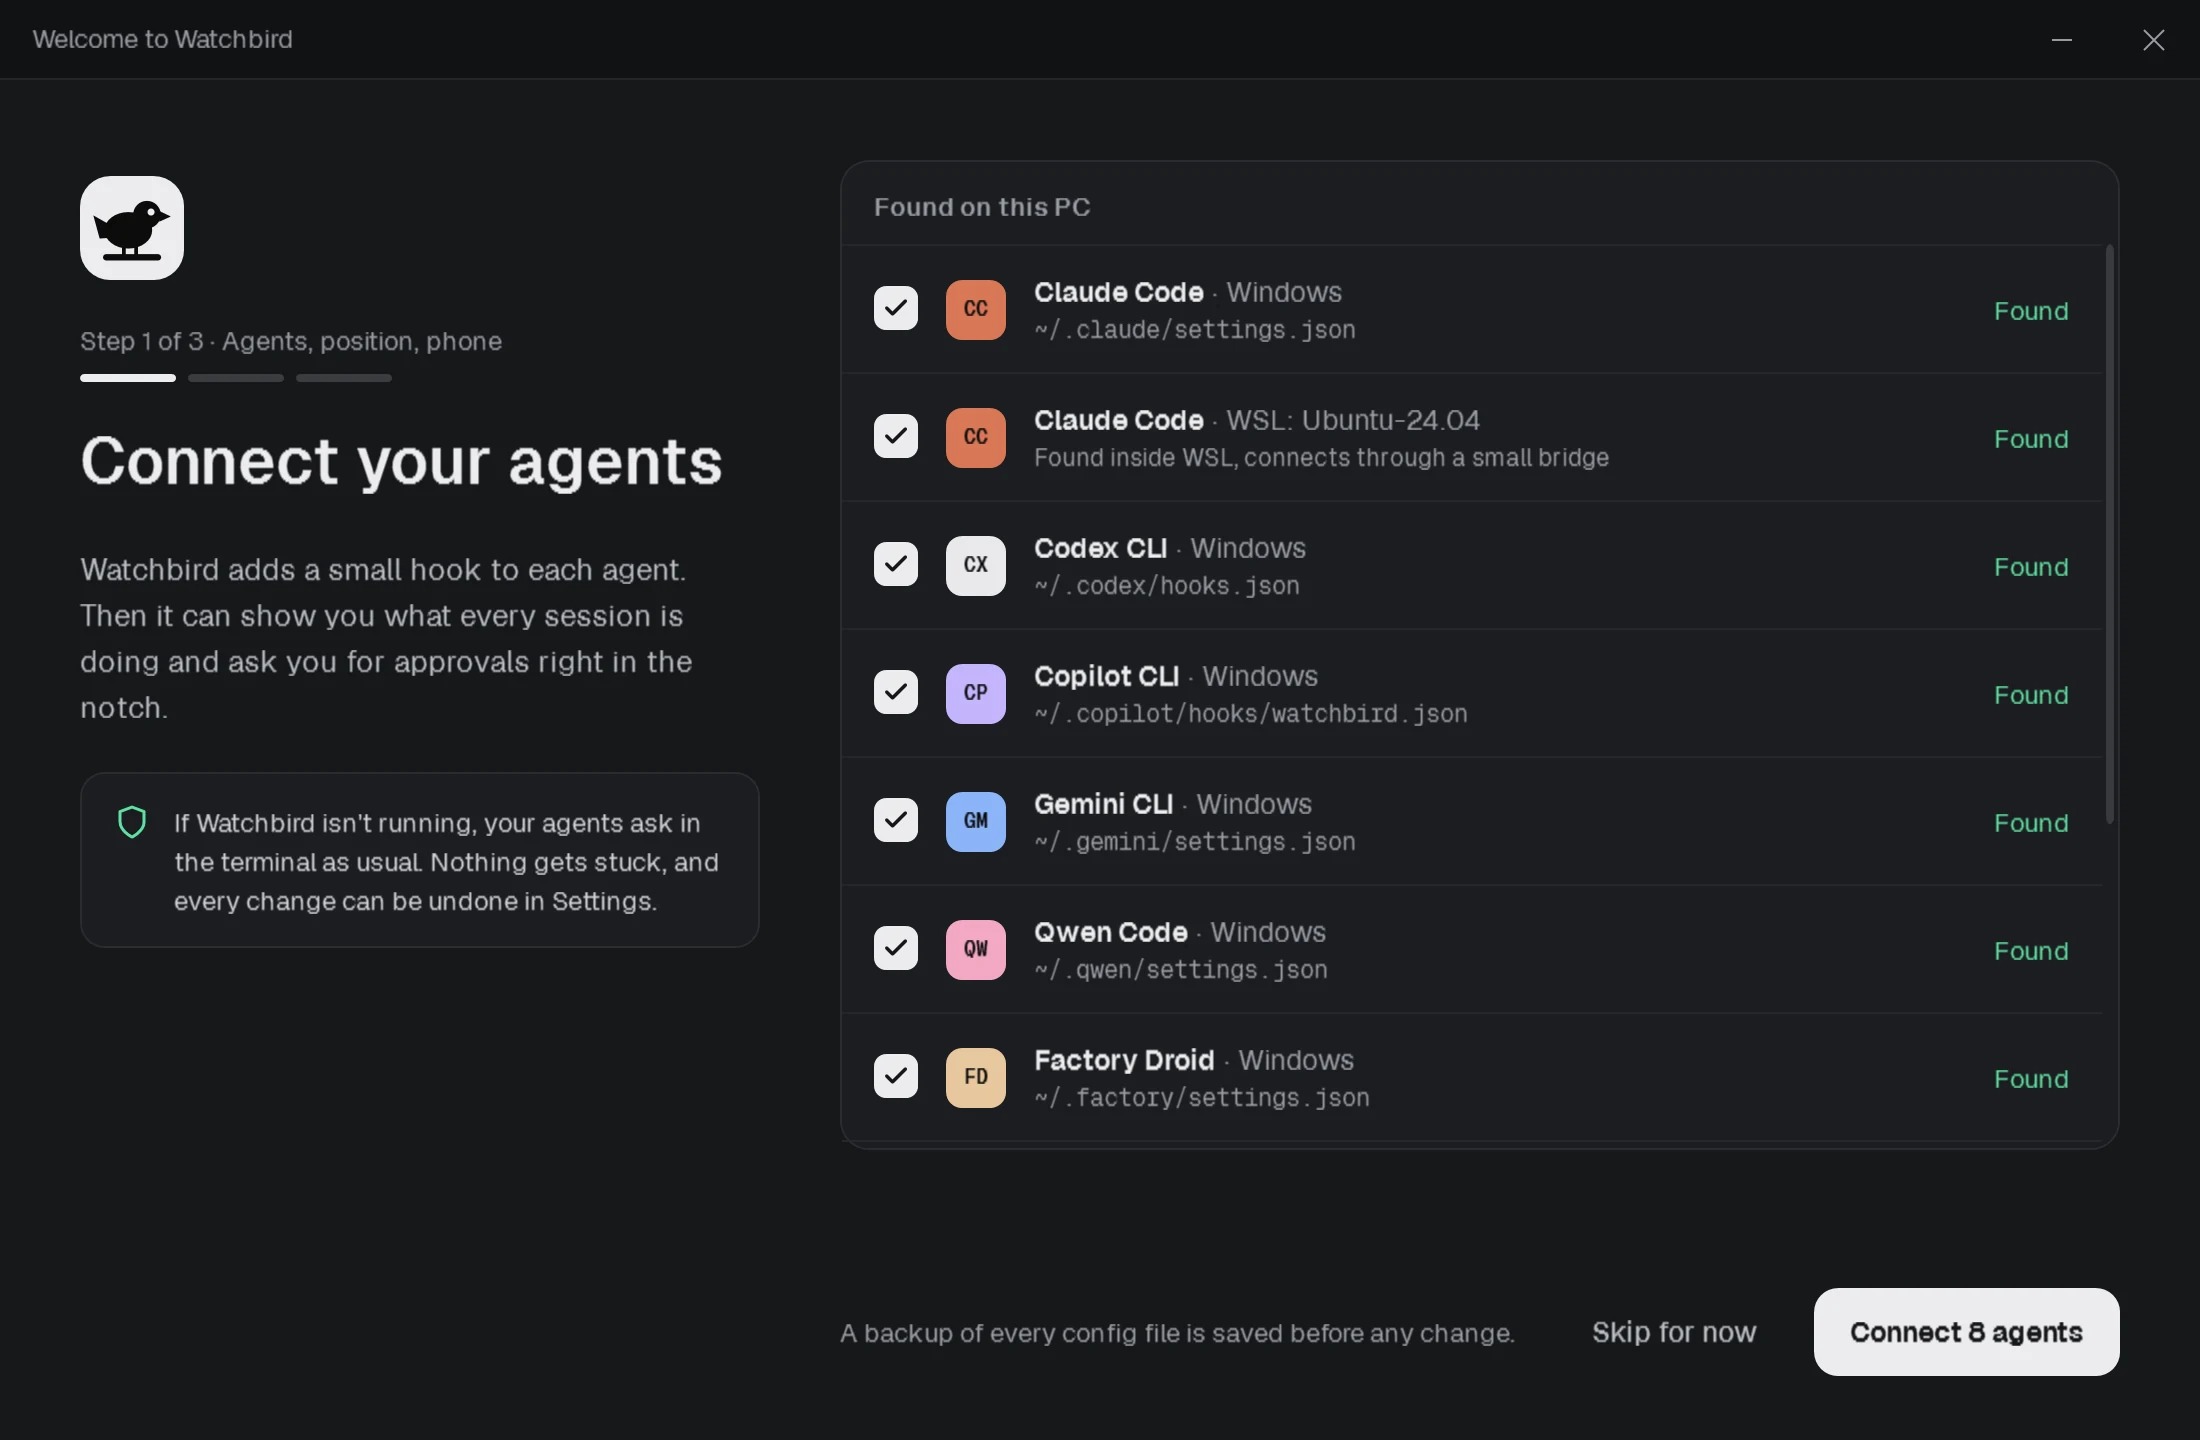Image resolution: width=2200 pixels, height=1440 pixels.
Task: Click the second step progress bar segment
Action: point(236,378)
